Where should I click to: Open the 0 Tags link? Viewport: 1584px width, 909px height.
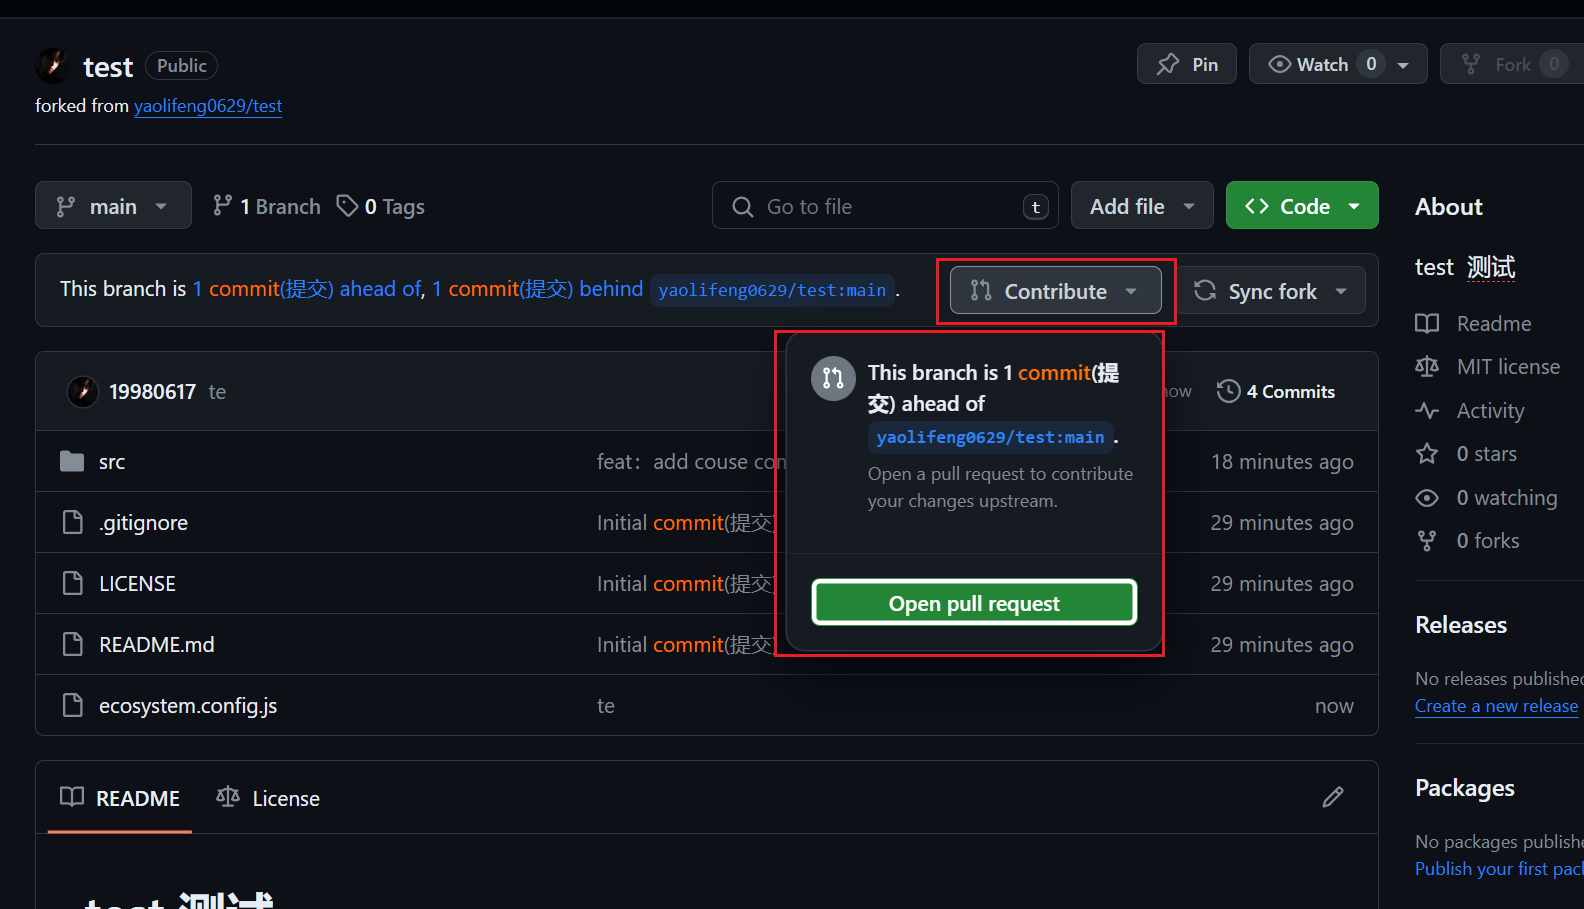coord(381,206)
